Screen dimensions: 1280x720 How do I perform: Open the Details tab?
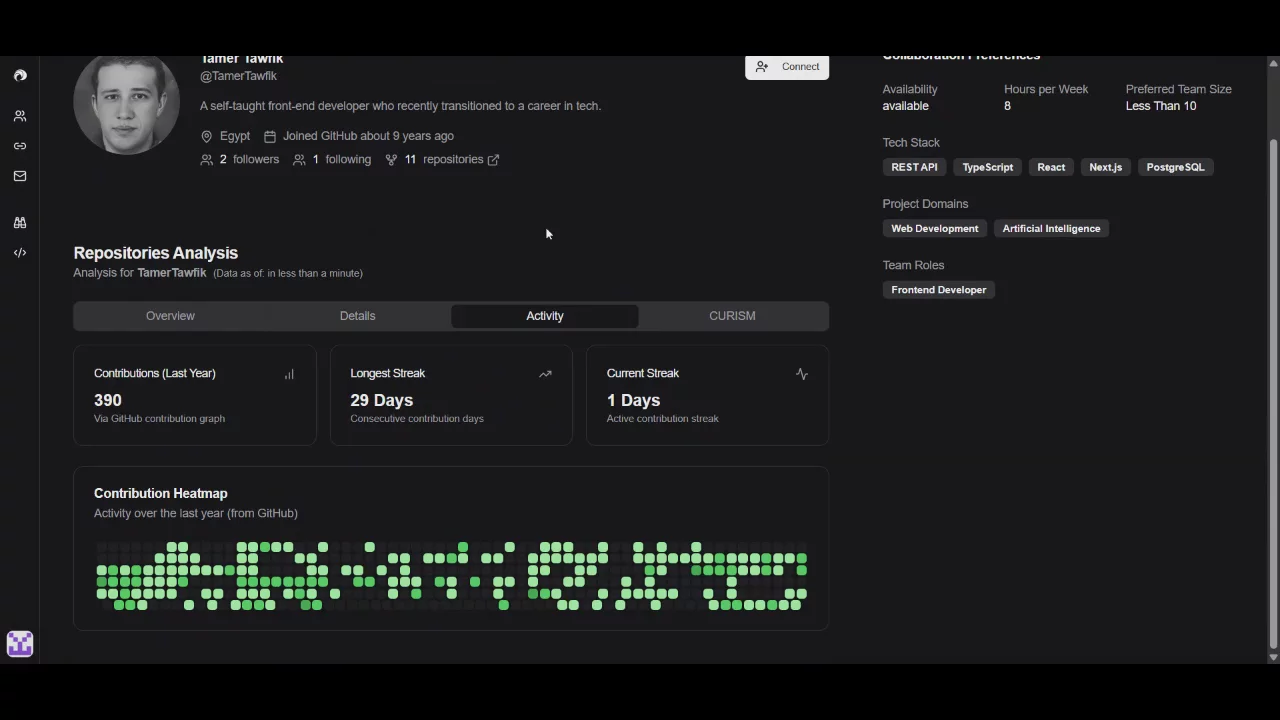[357, 316]
